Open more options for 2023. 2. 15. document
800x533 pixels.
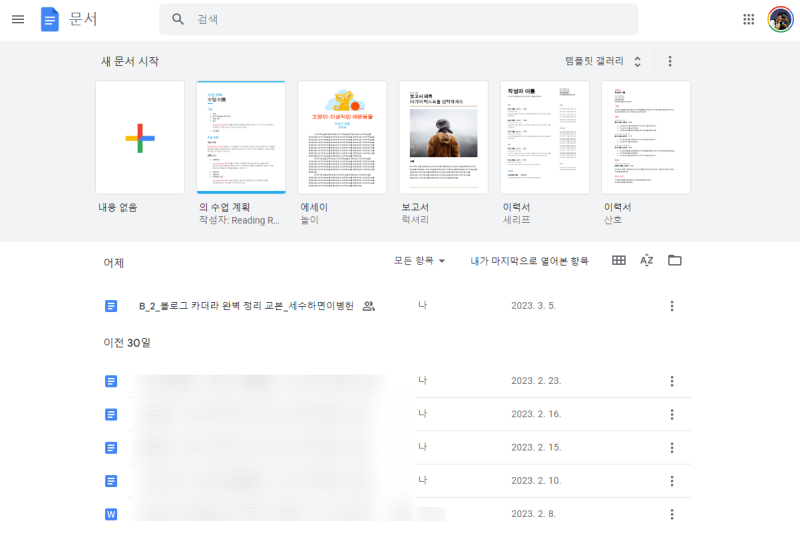pos(672,447)
